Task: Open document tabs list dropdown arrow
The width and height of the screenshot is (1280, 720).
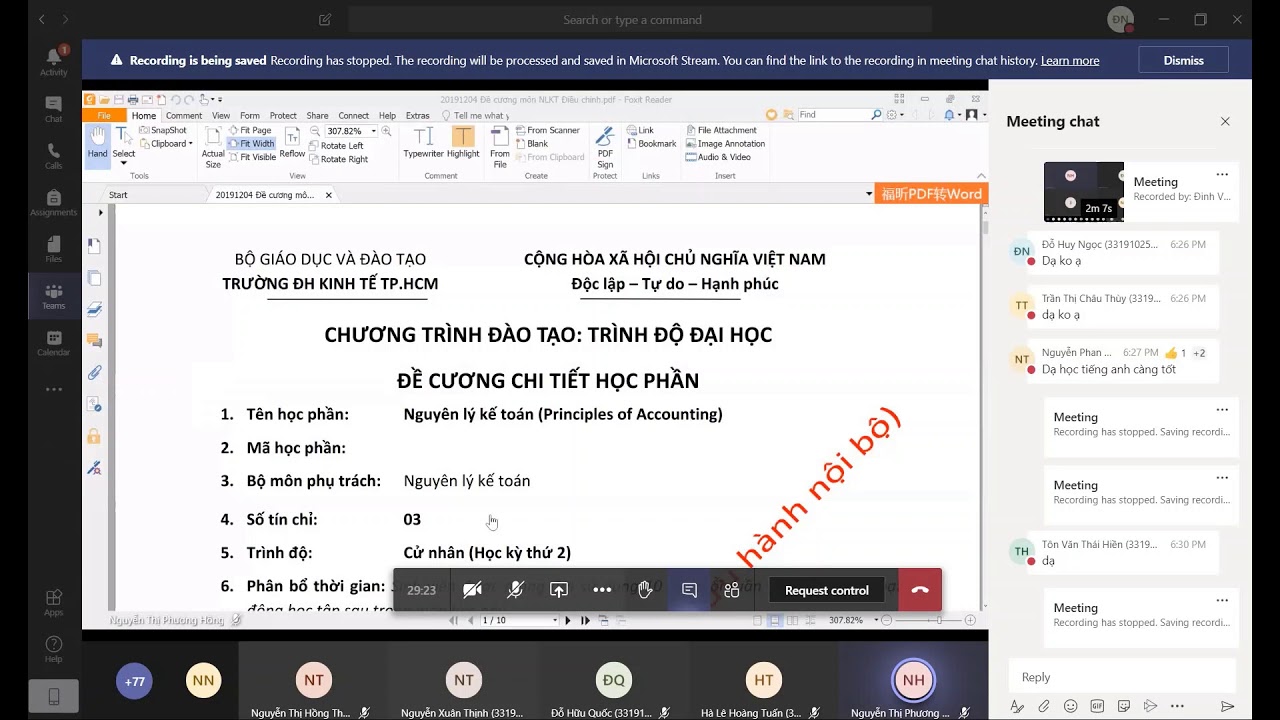Action: [x=869, y=194]
